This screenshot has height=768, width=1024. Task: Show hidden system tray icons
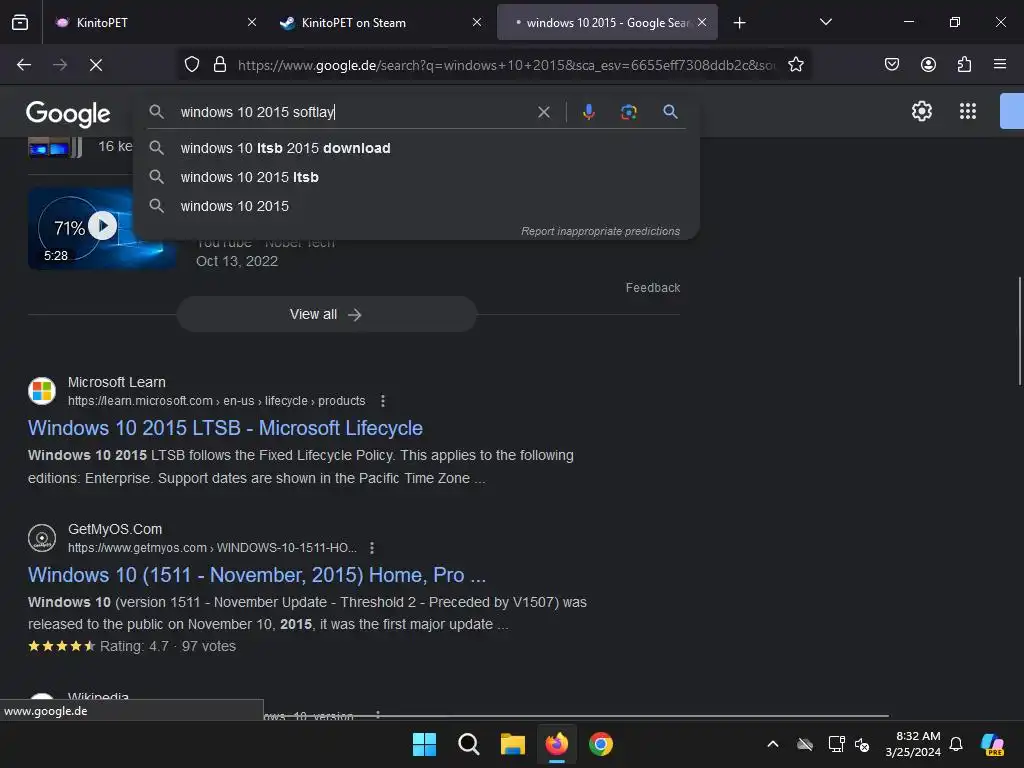tap(773, 744)
